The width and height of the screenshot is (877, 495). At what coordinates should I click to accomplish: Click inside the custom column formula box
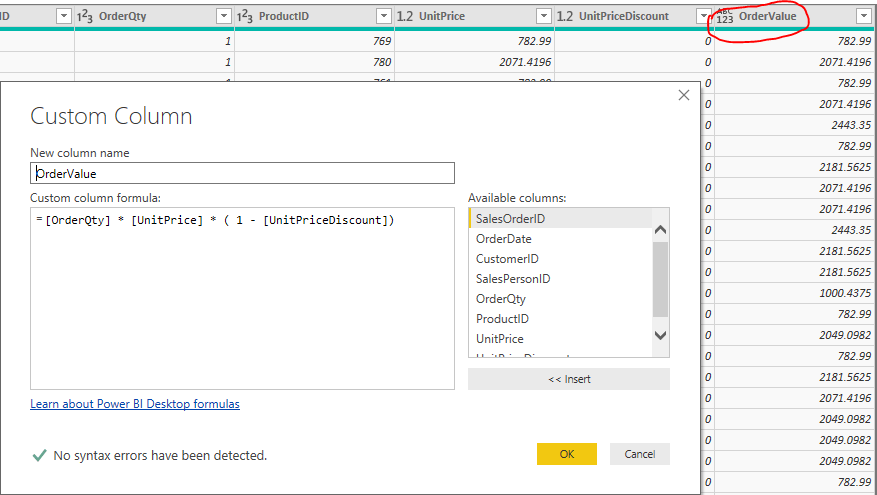(242, 299)
